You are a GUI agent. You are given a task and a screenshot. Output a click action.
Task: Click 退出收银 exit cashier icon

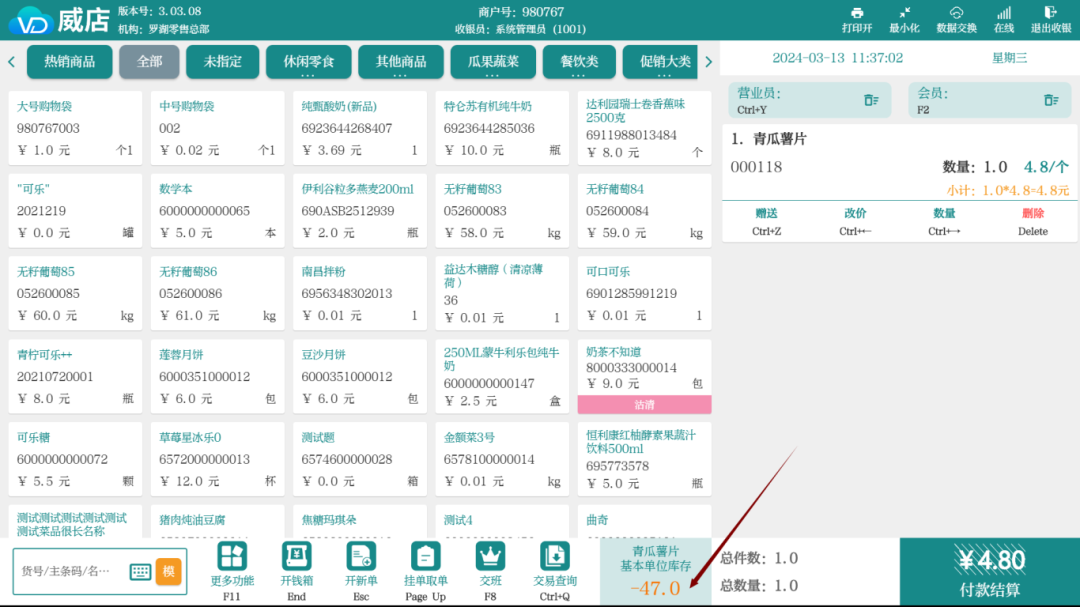click(x=1050, y=14)
